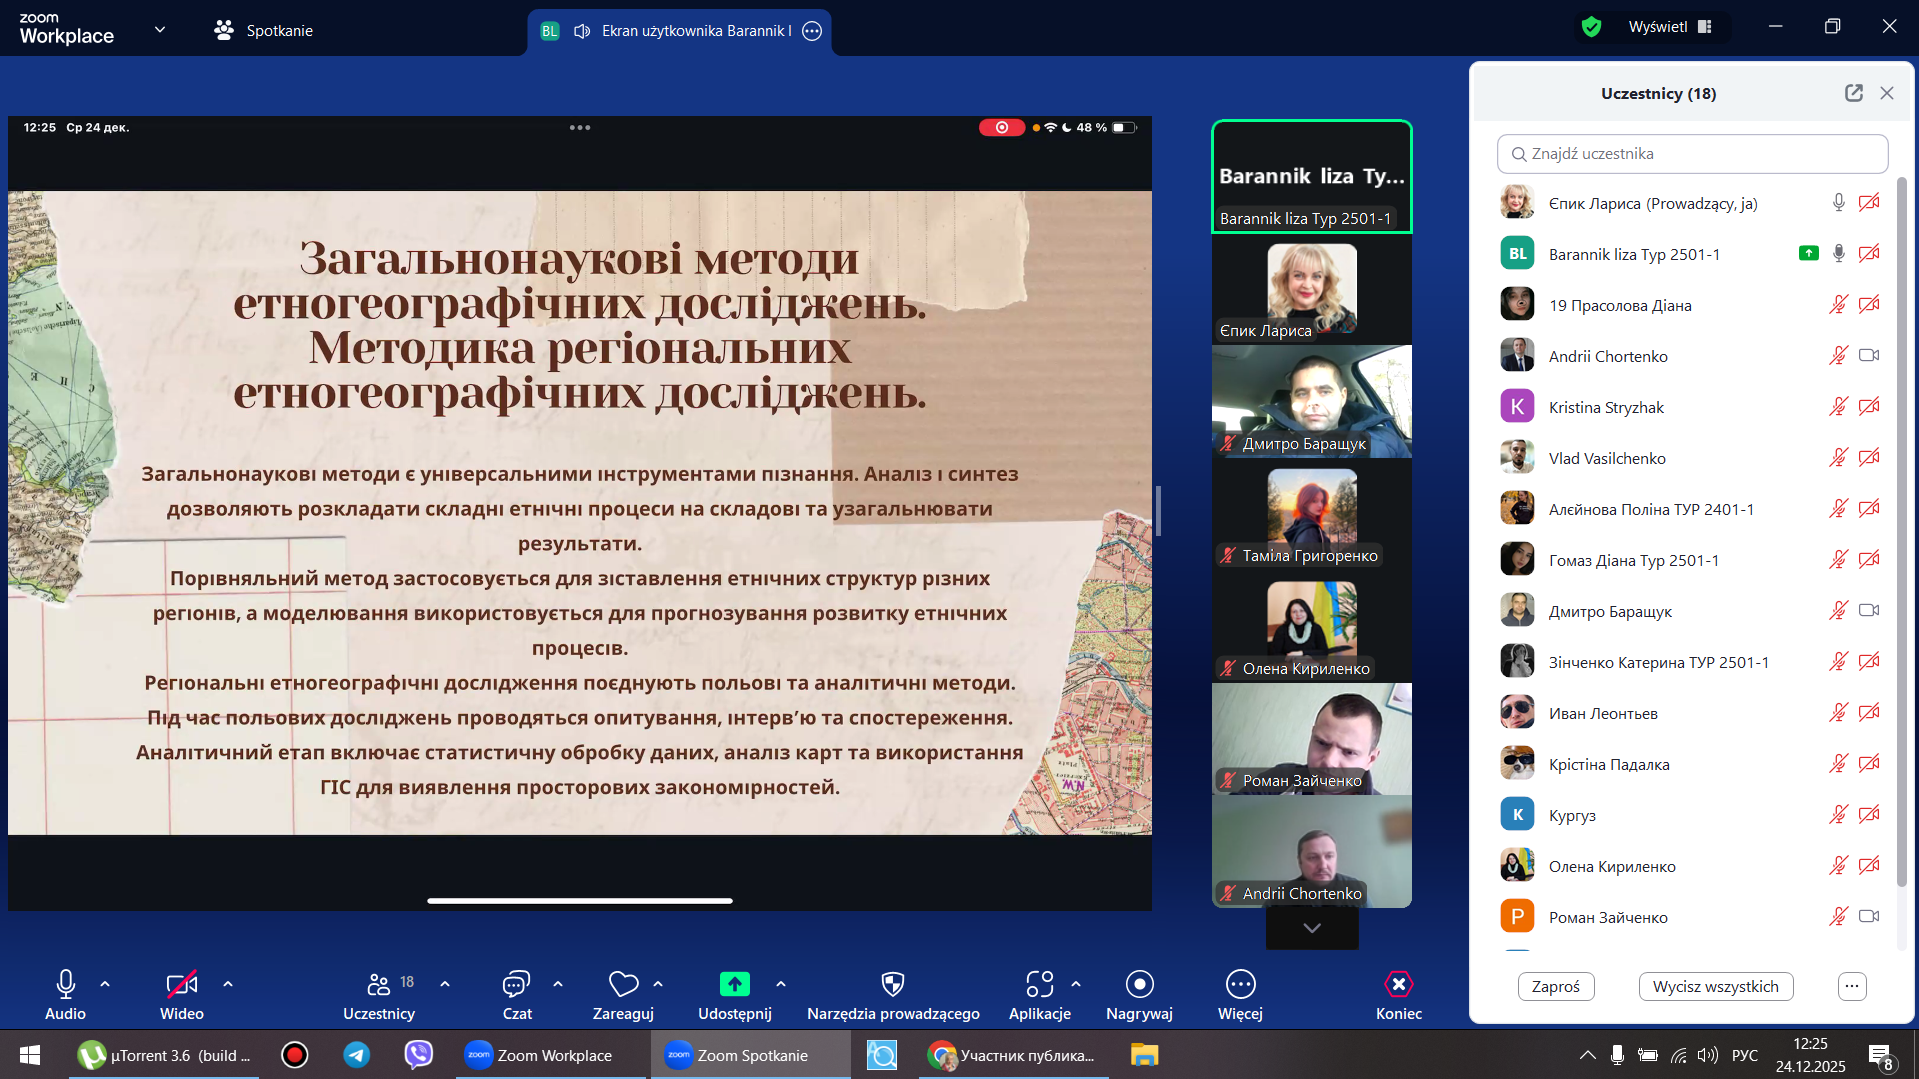
Task: Expand audio options arrow next to Audio
Action: coord(105,984)
